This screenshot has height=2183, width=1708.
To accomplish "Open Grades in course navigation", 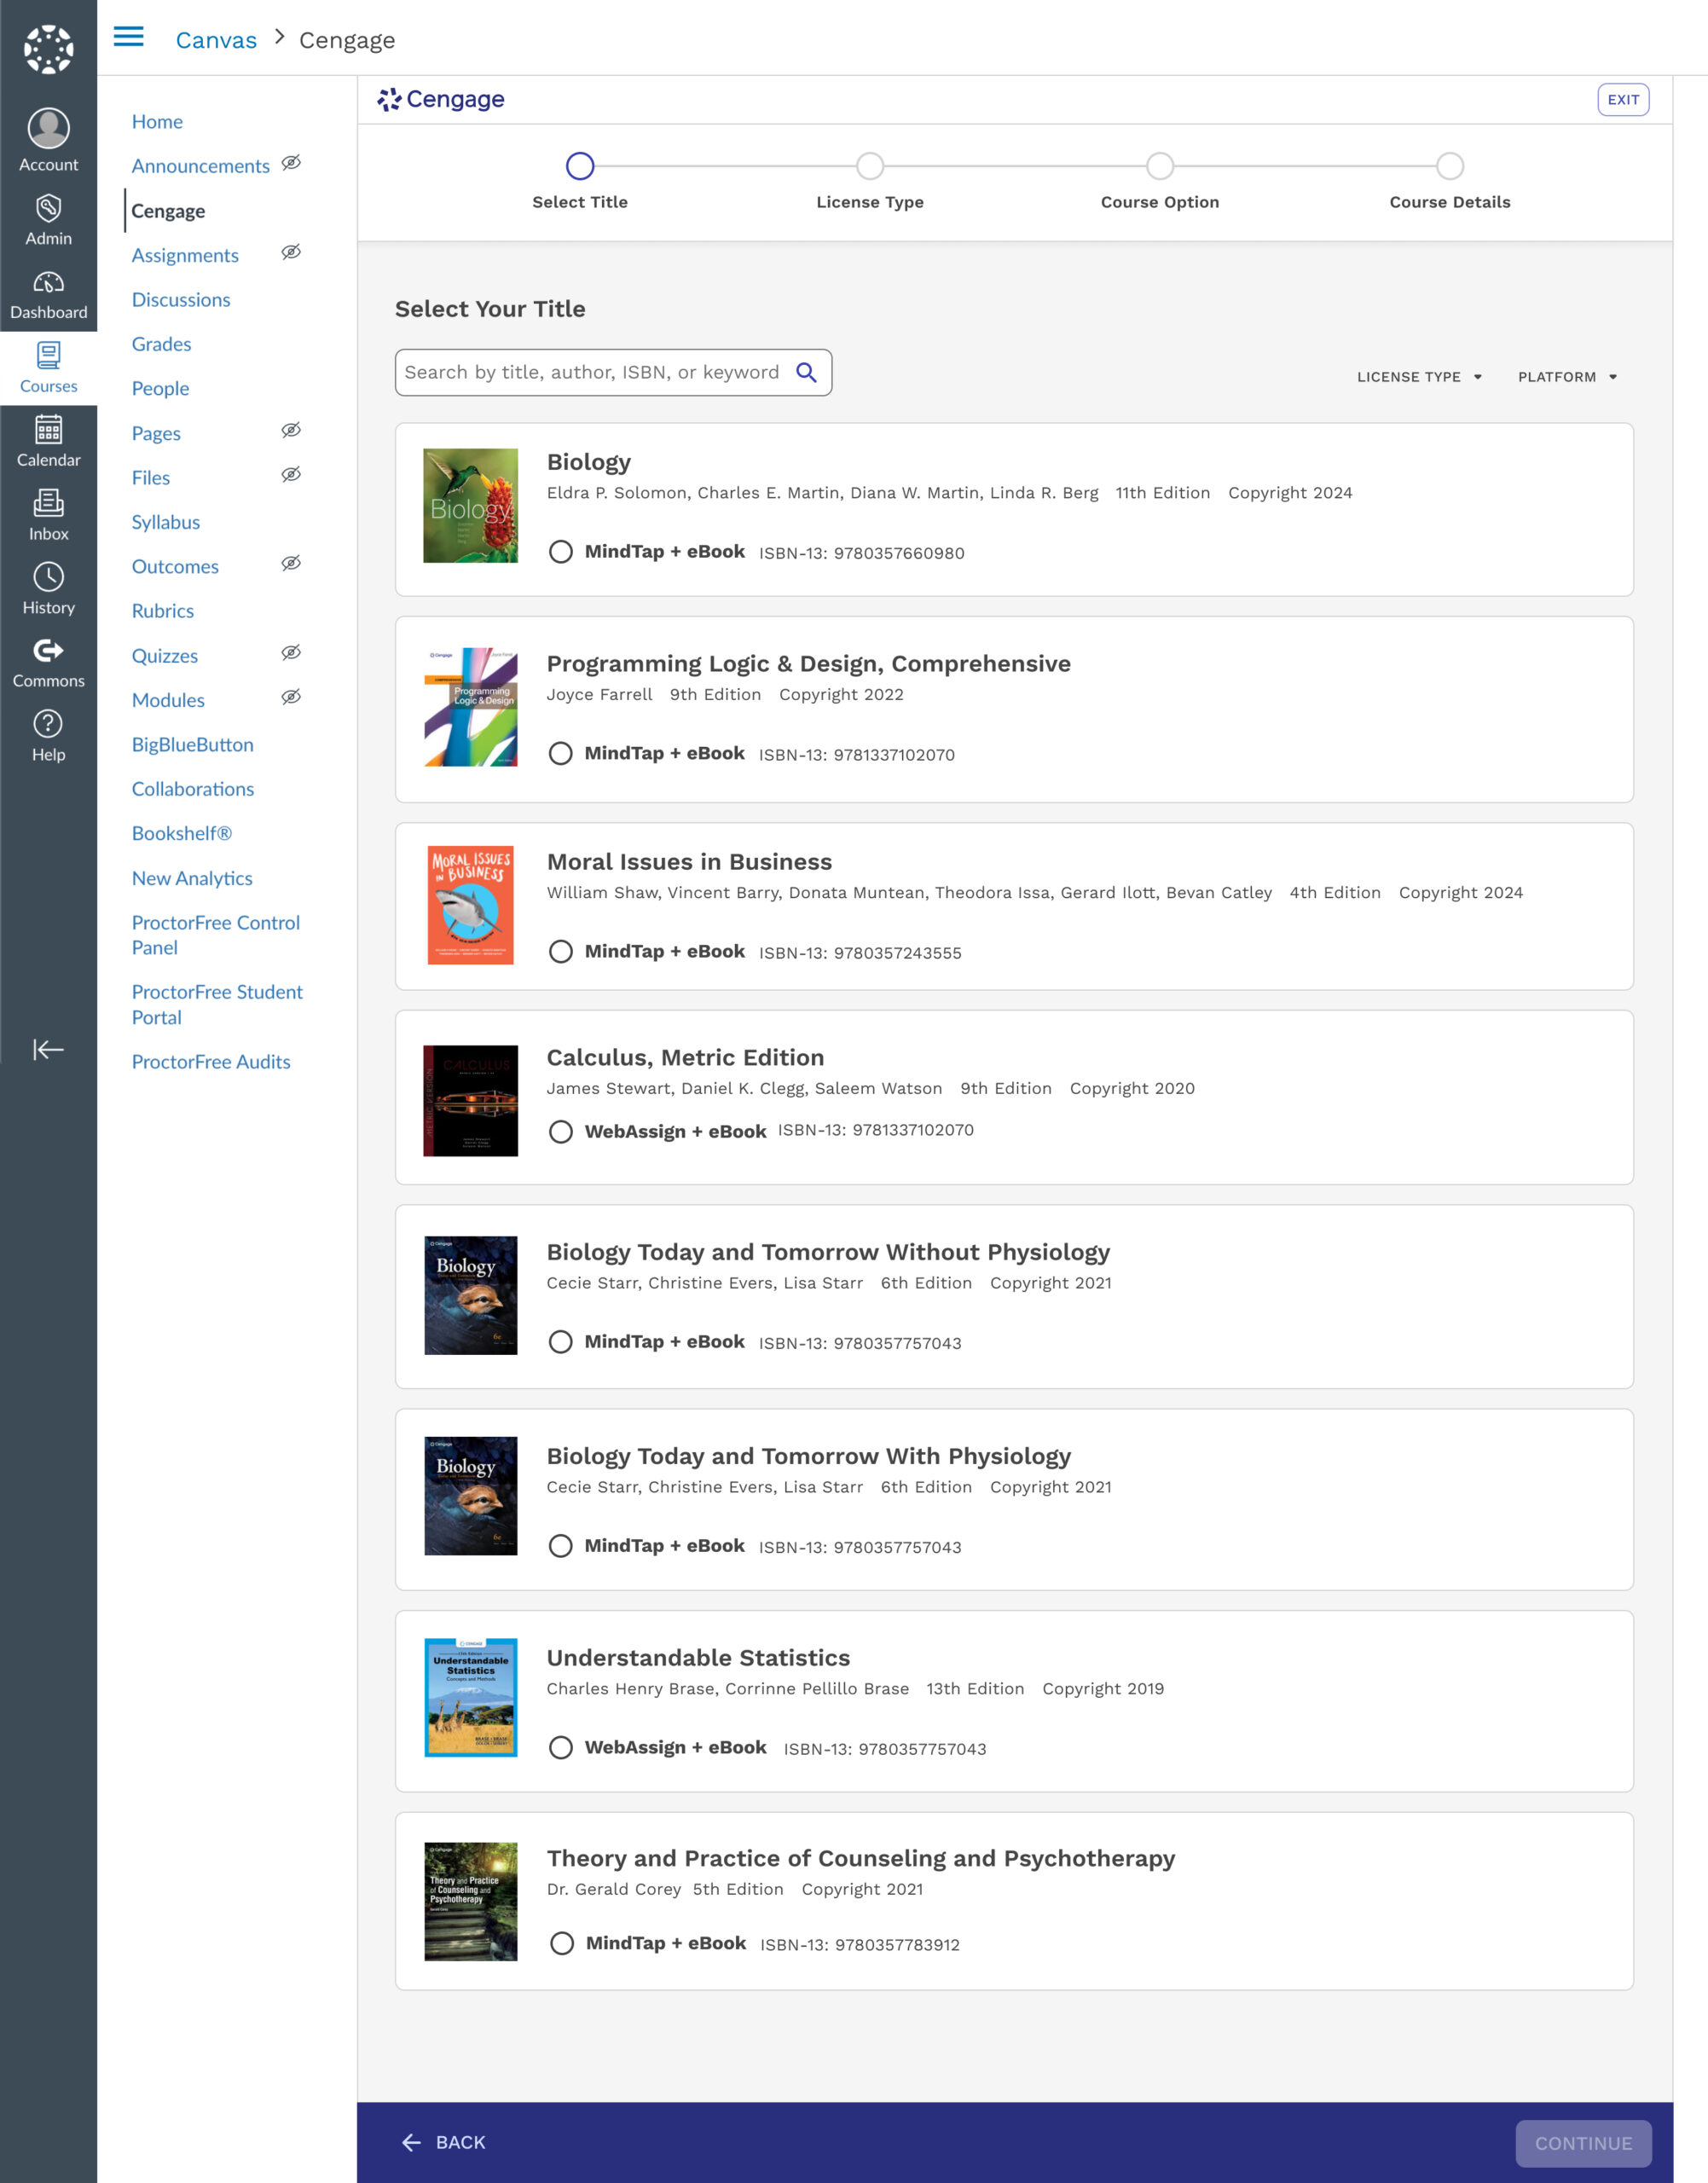I will click(x=161, y=344).
